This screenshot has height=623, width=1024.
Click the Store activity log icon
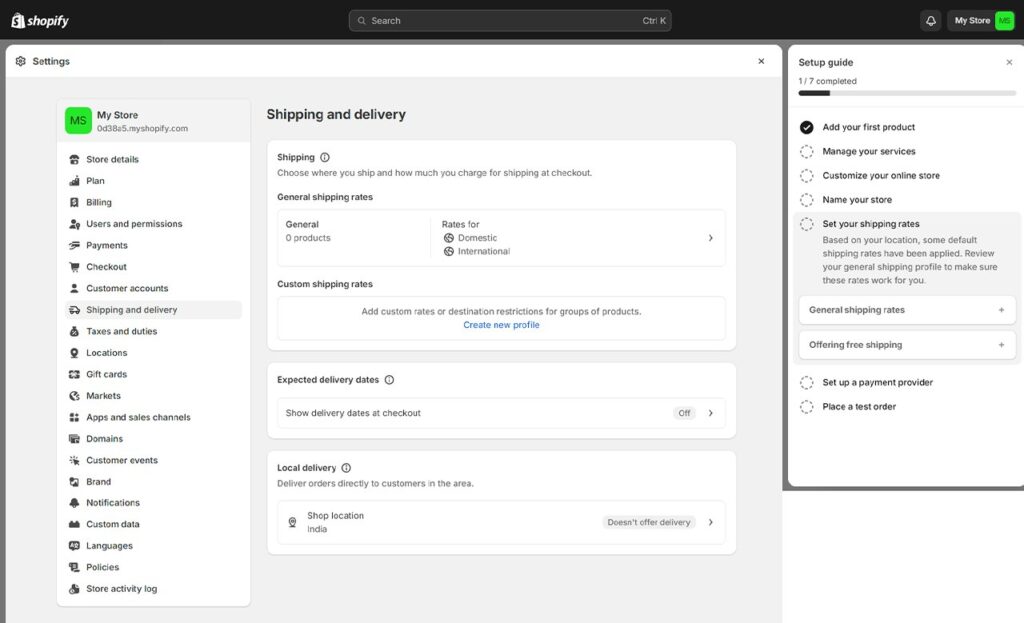coord(74,589)
